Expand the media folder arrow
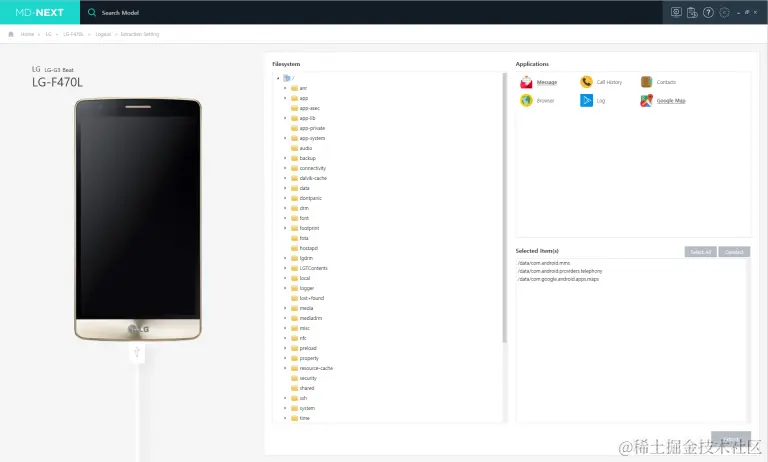Viewport: 768px width, 462px height. (x=285, y=308)
